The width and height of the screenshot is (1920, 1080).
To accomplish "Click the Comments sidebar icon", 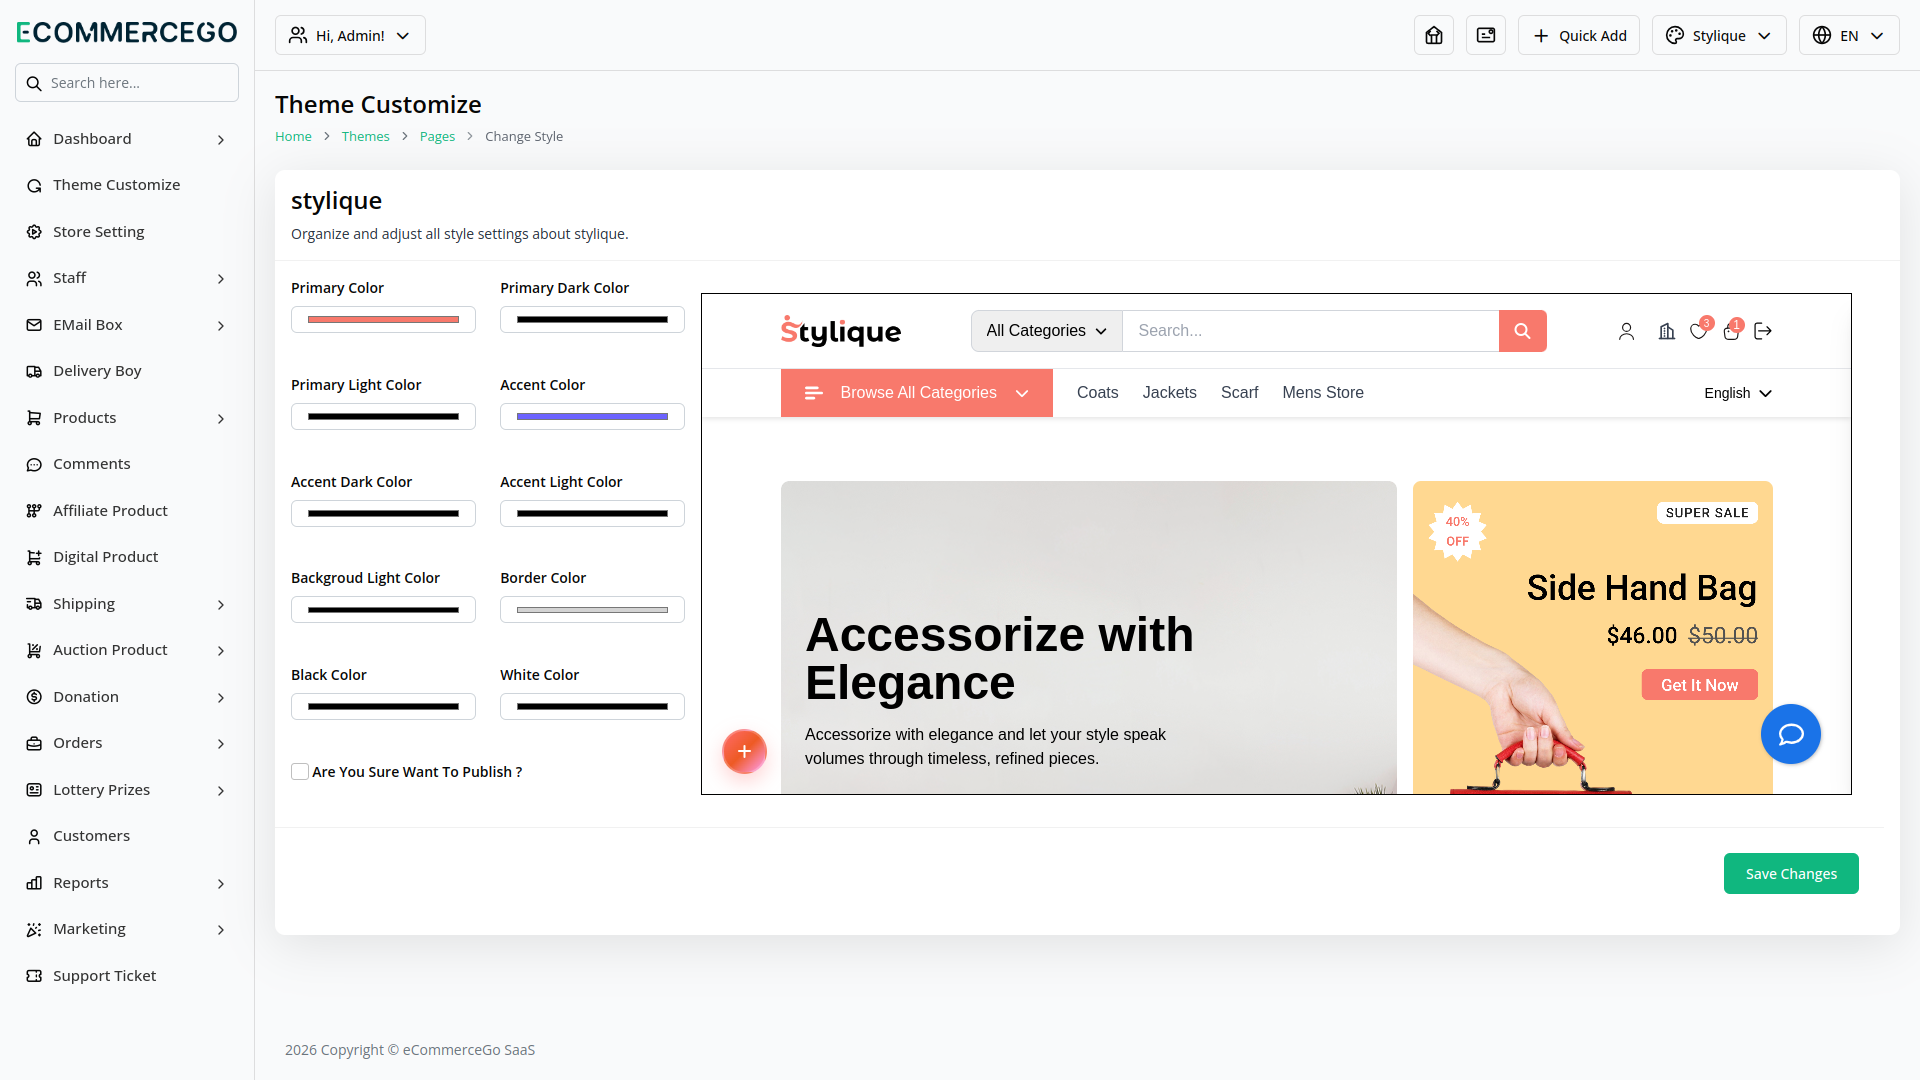I will click(x=34, y=464).
